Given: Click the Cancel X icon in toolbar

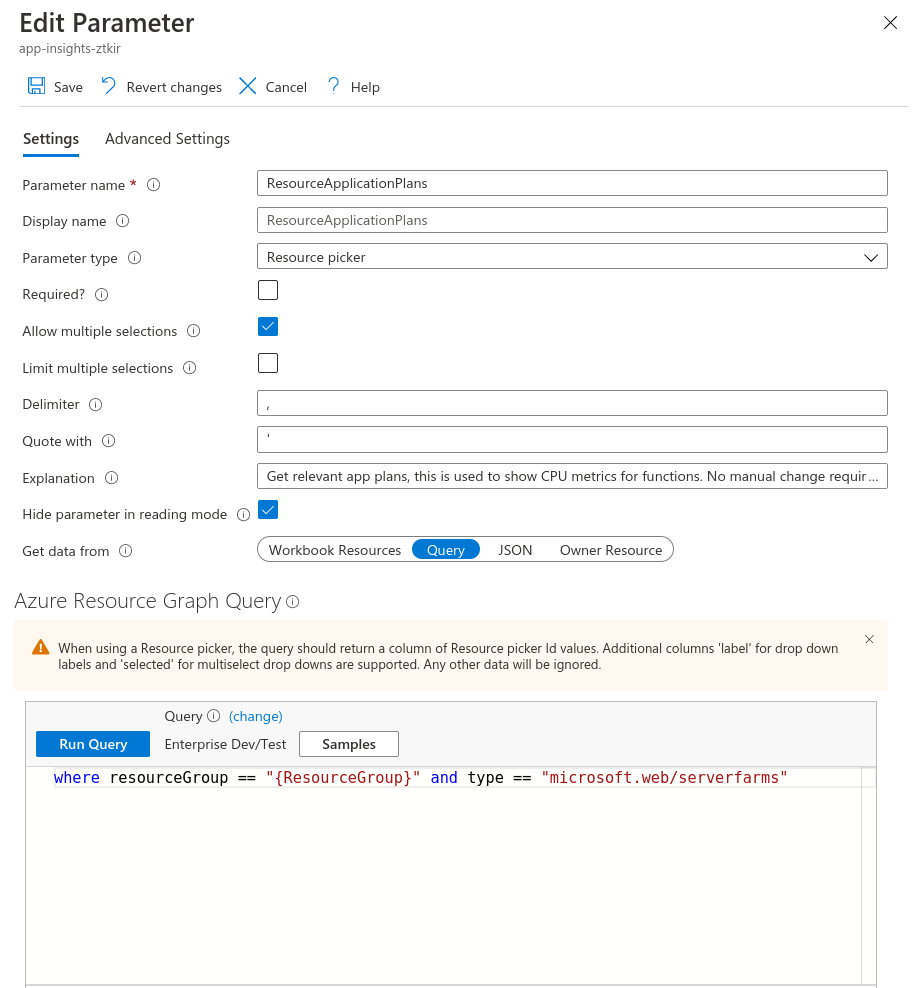Looking at the screenshot, I should (248, 86).
